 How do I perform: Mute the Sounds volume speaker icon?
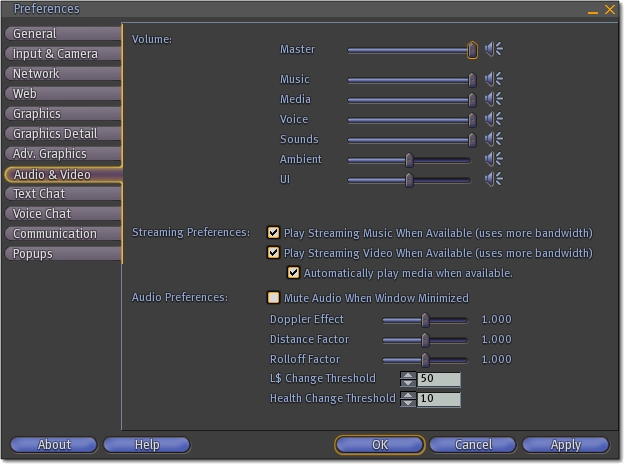493,139
